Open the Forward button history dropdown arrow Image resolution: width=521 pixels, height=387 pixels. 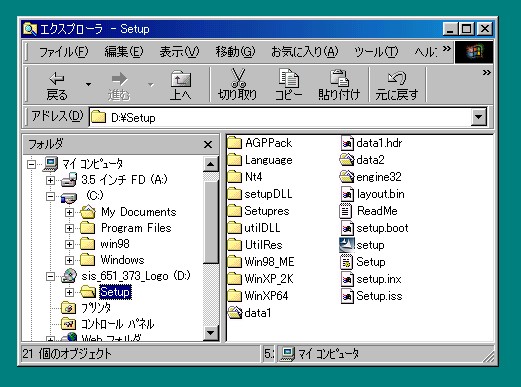(x=151, y=84)
